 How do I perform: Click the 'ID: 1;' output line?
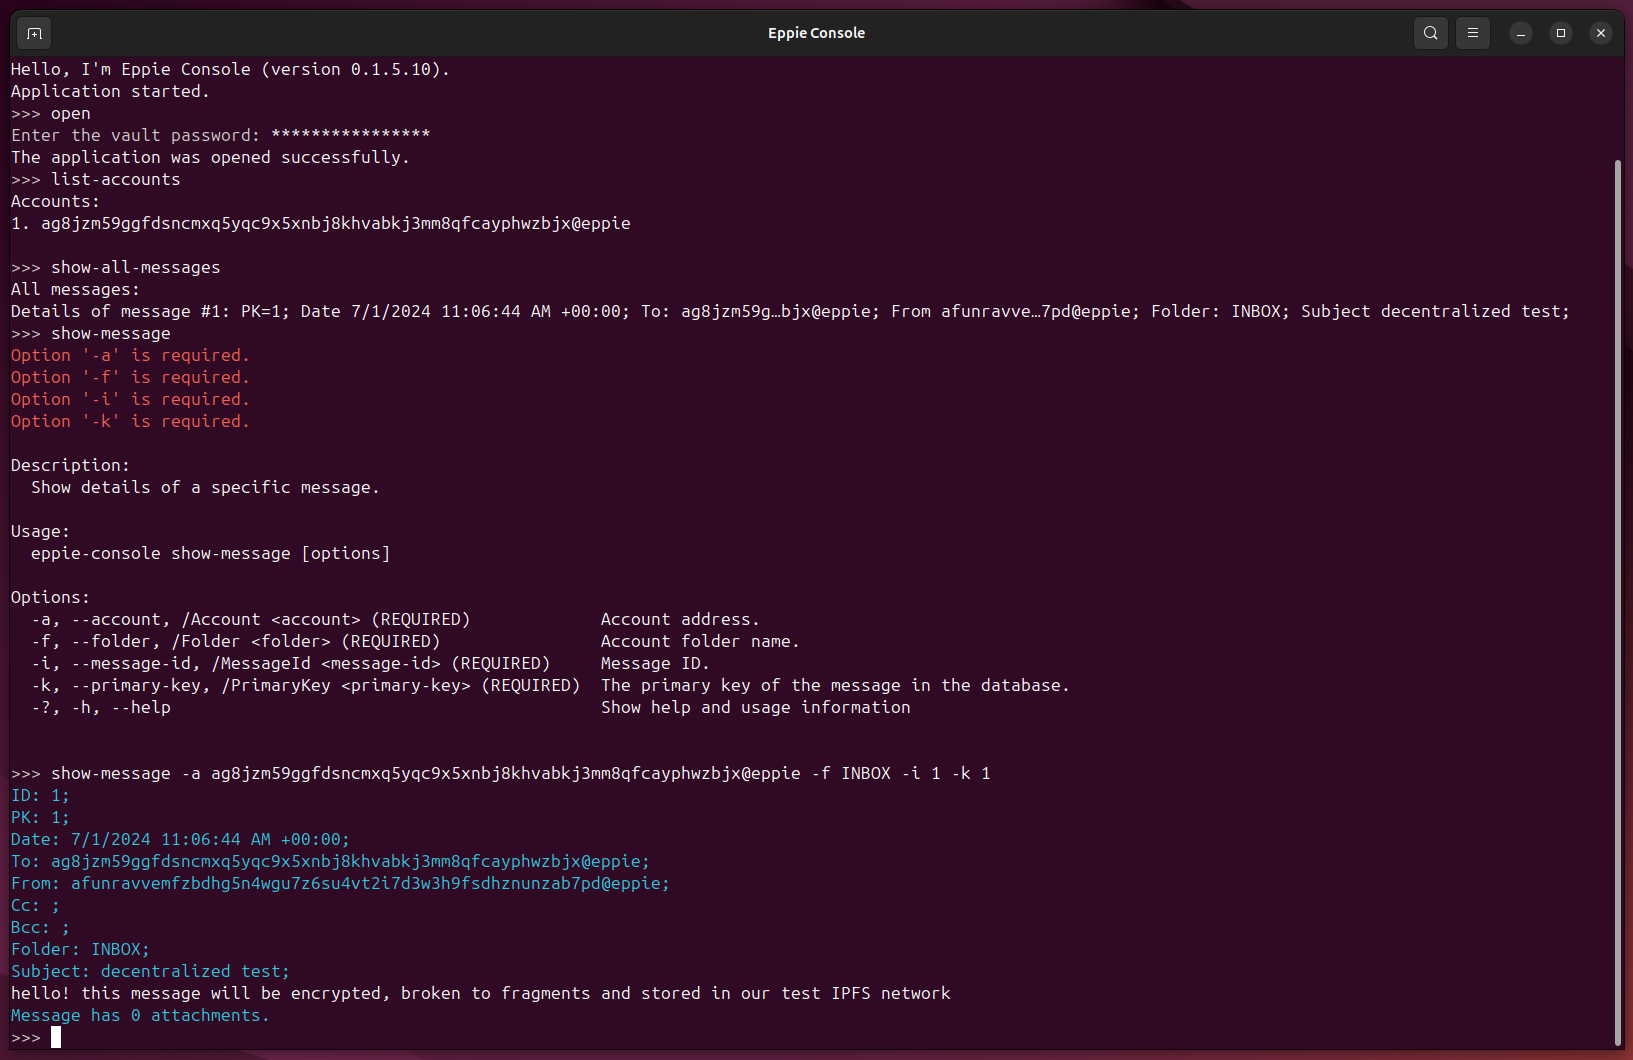[x=40, y=795]
